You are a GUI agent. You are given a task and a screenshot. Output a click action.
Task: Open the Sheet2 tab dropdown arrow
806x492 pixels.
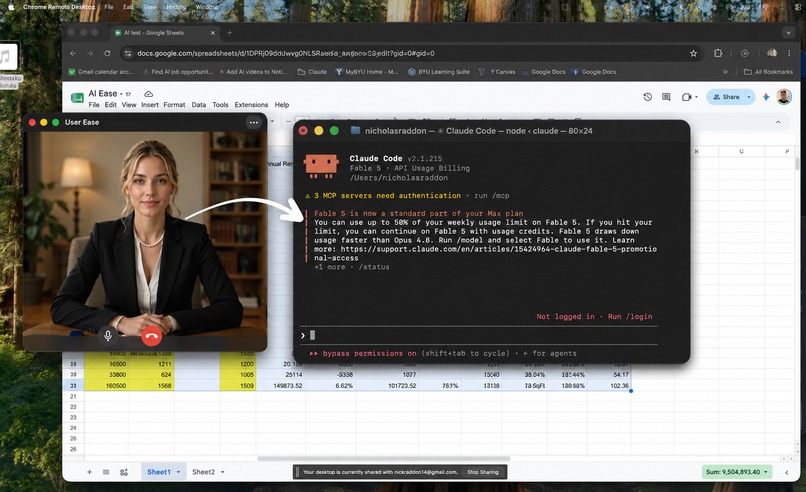pyautogui.click(x=223, y=472)
